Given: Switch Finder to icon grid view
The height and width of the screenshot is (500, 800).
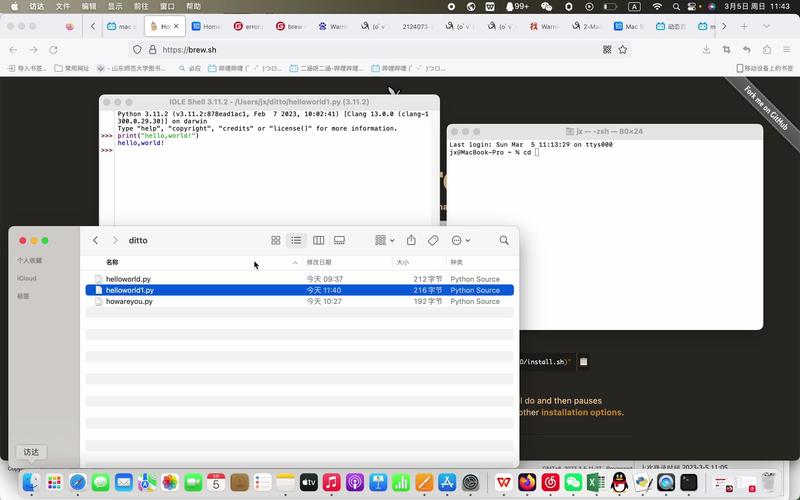Looking at the screenshot, I should click(x=276, y=240).
